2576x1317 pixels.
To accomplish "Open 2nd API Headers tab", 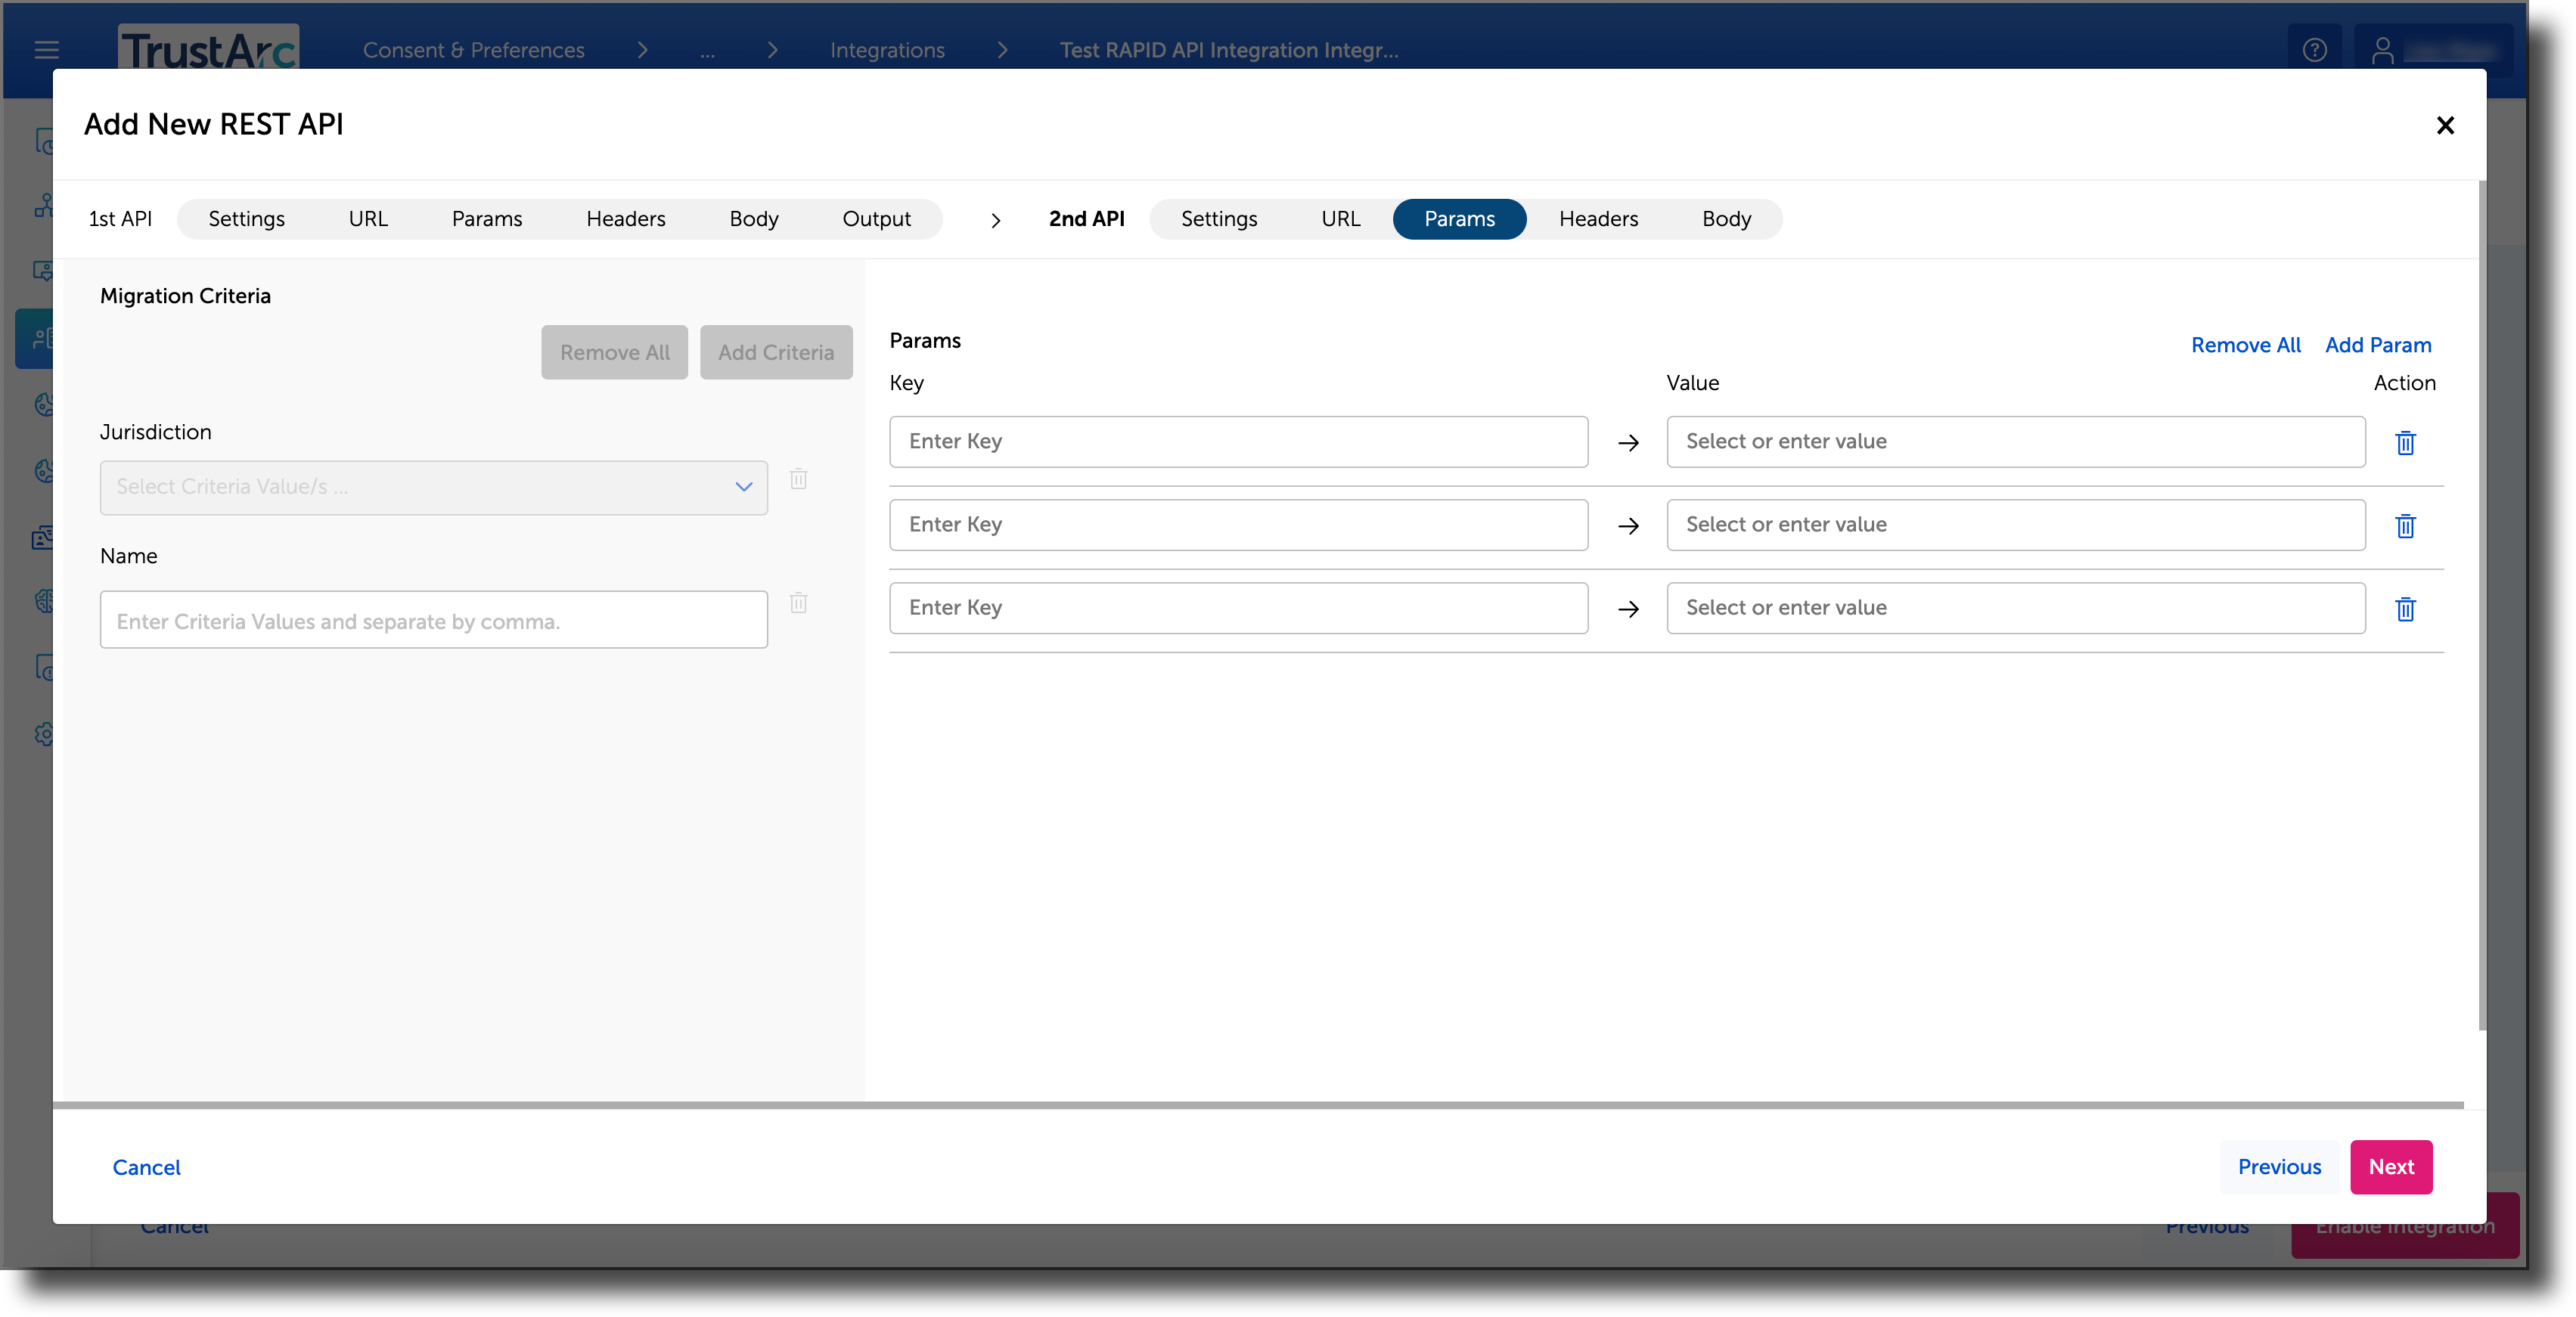I will [x=1598, y=219].
